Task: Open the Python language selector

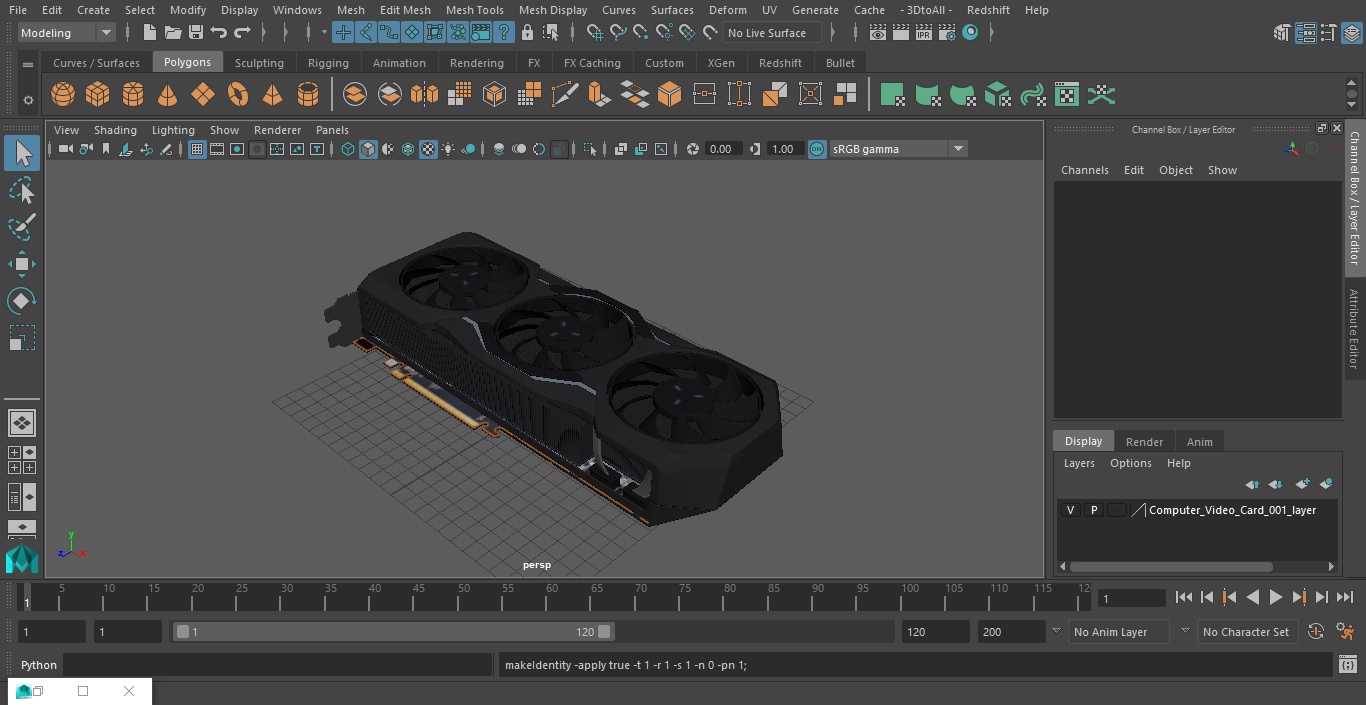Action: point(39,665)
